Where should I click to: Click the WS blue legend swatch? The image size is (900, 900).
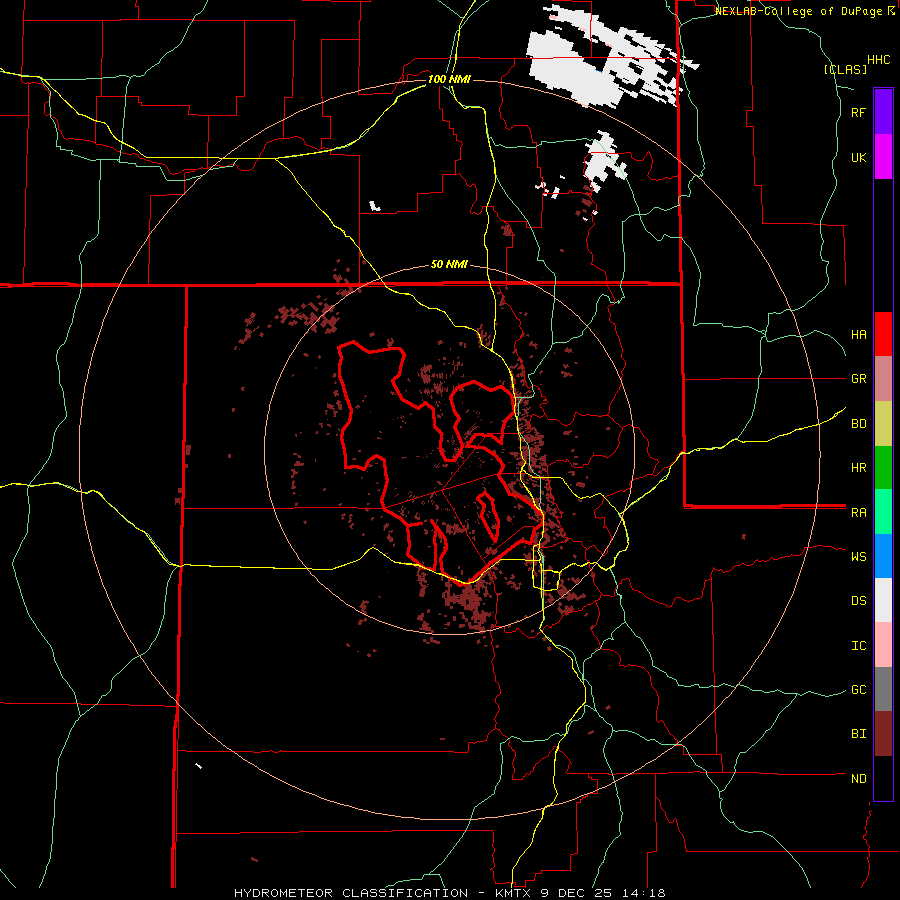pos(883,556)
